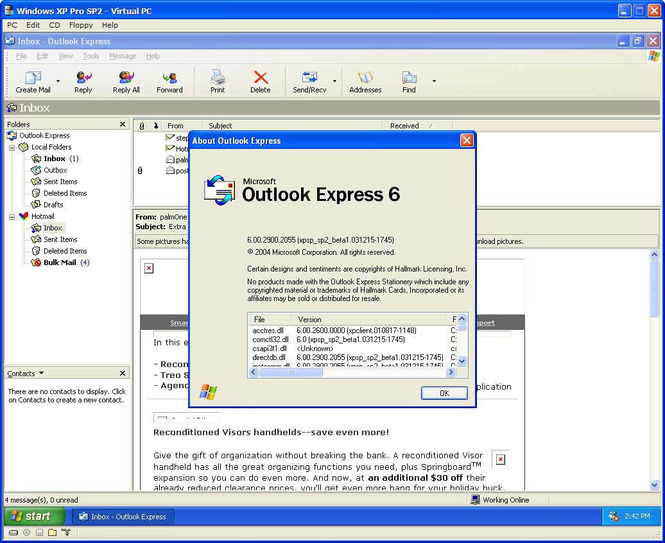Click the Windows Start button
Viewport: 665px width, 543px height.
[36, 516]
